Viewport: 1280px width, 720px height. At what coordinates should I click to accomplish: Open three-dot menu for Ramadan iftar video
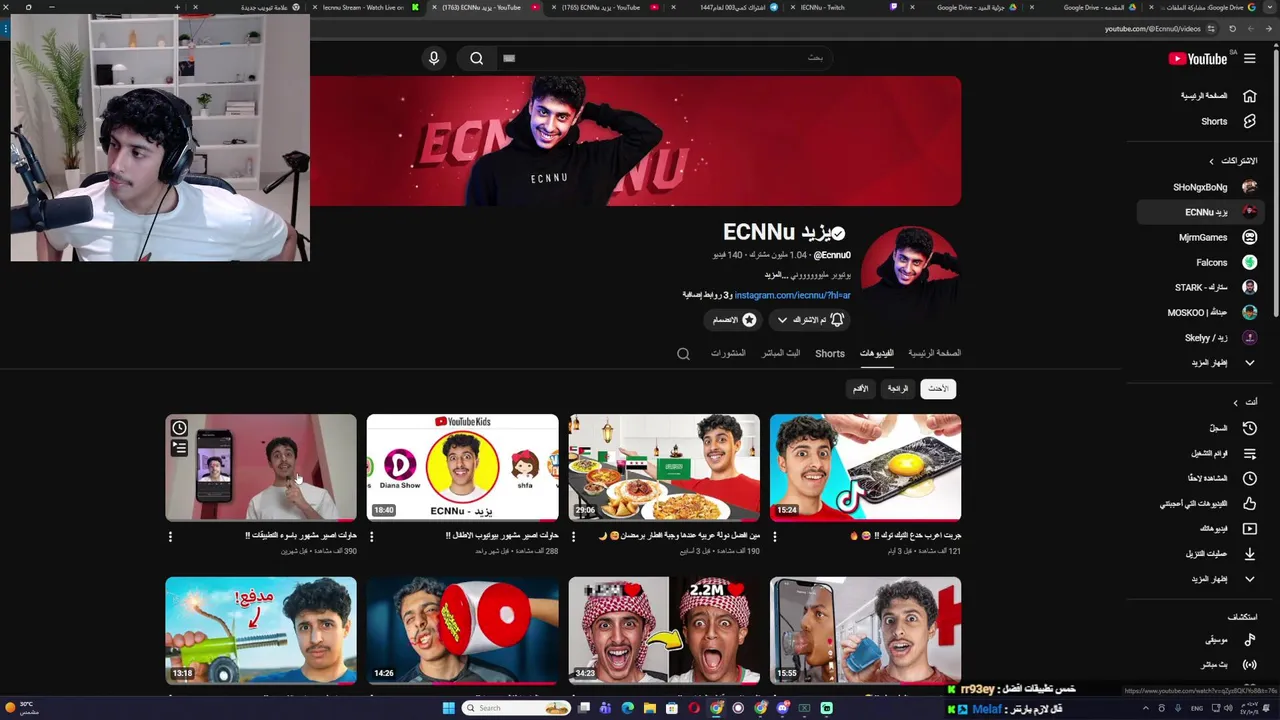coord(573,537)
